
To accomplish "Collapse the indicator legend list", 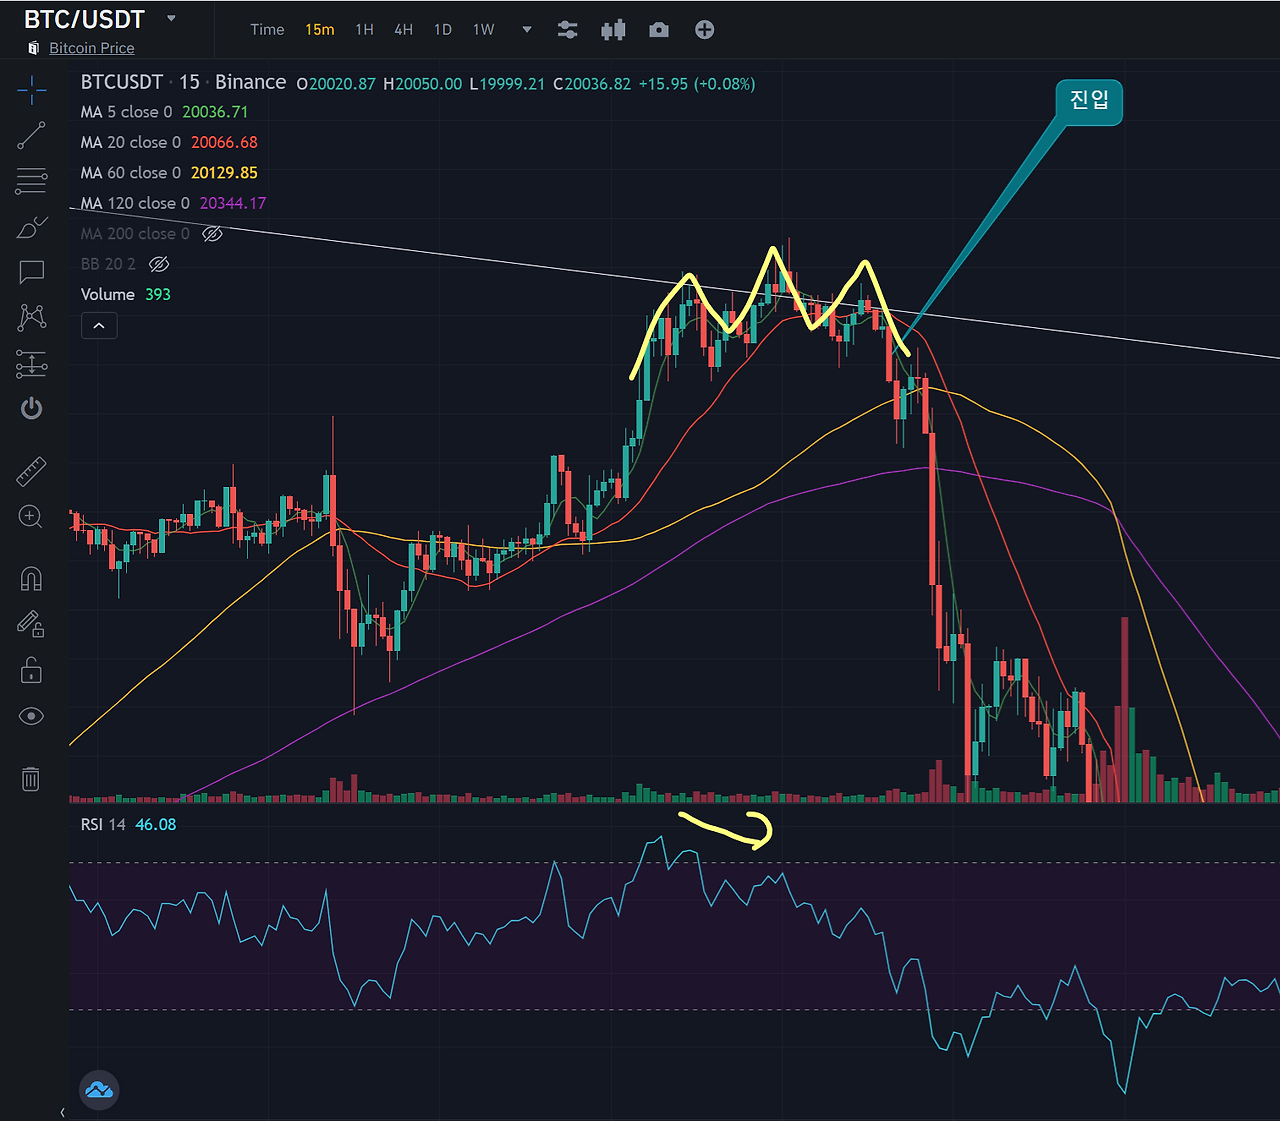I will [x=99, y=326].
